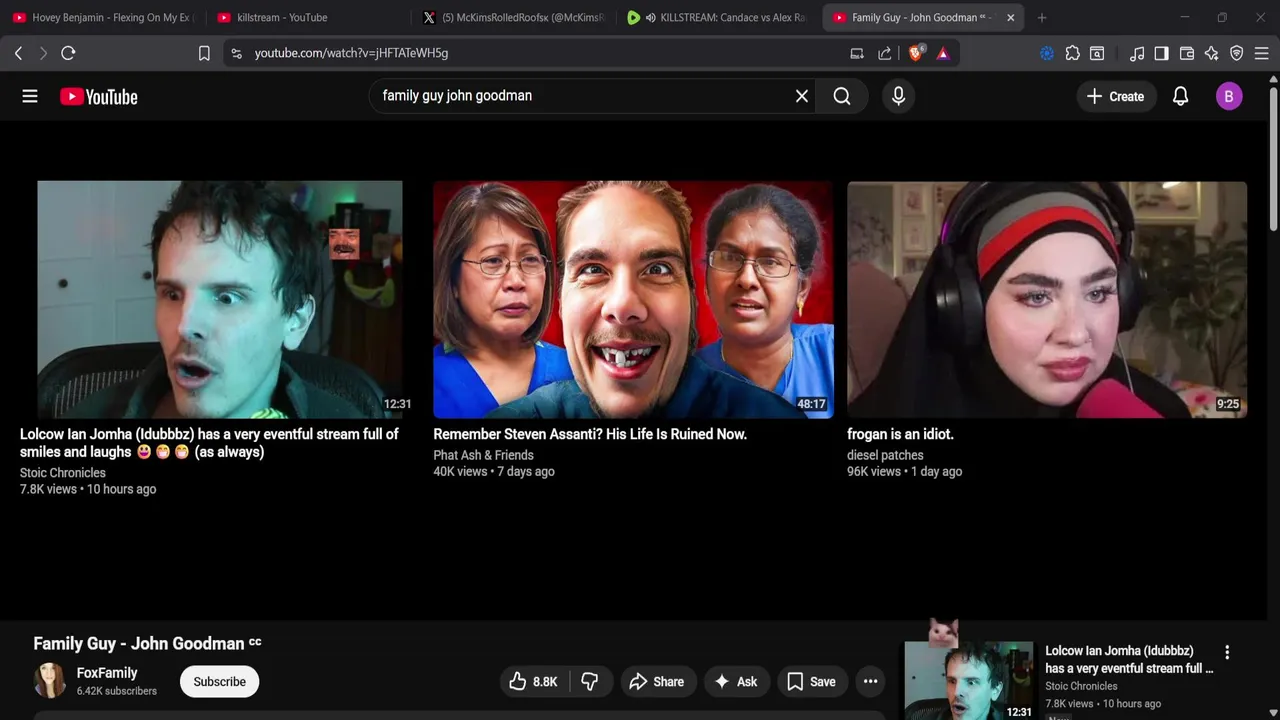Share this page from address bar
The image size is (1280, 720).
click(x=885, y=53)
